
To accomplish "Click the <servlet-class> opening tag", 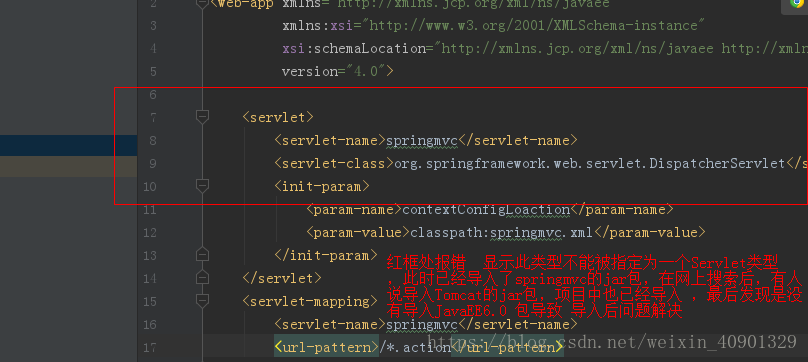I will click(x=334, y=163).
